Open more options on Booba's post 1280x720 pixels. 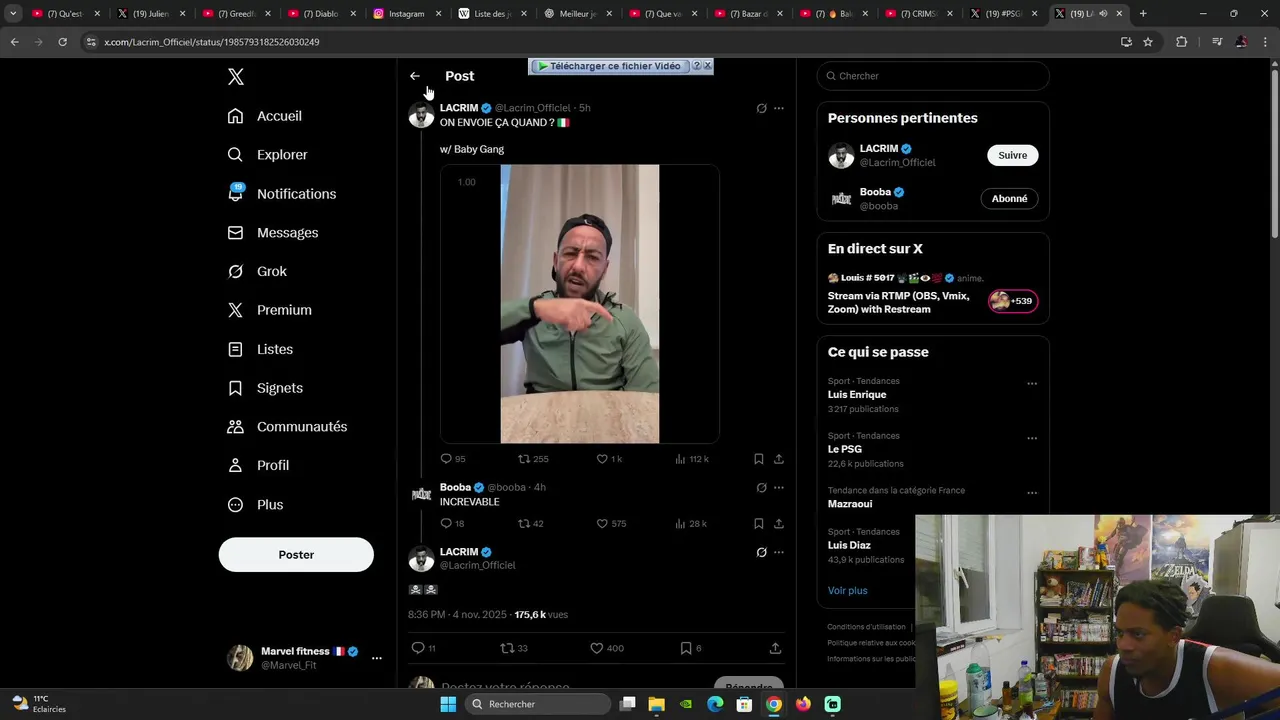(779, 488)
